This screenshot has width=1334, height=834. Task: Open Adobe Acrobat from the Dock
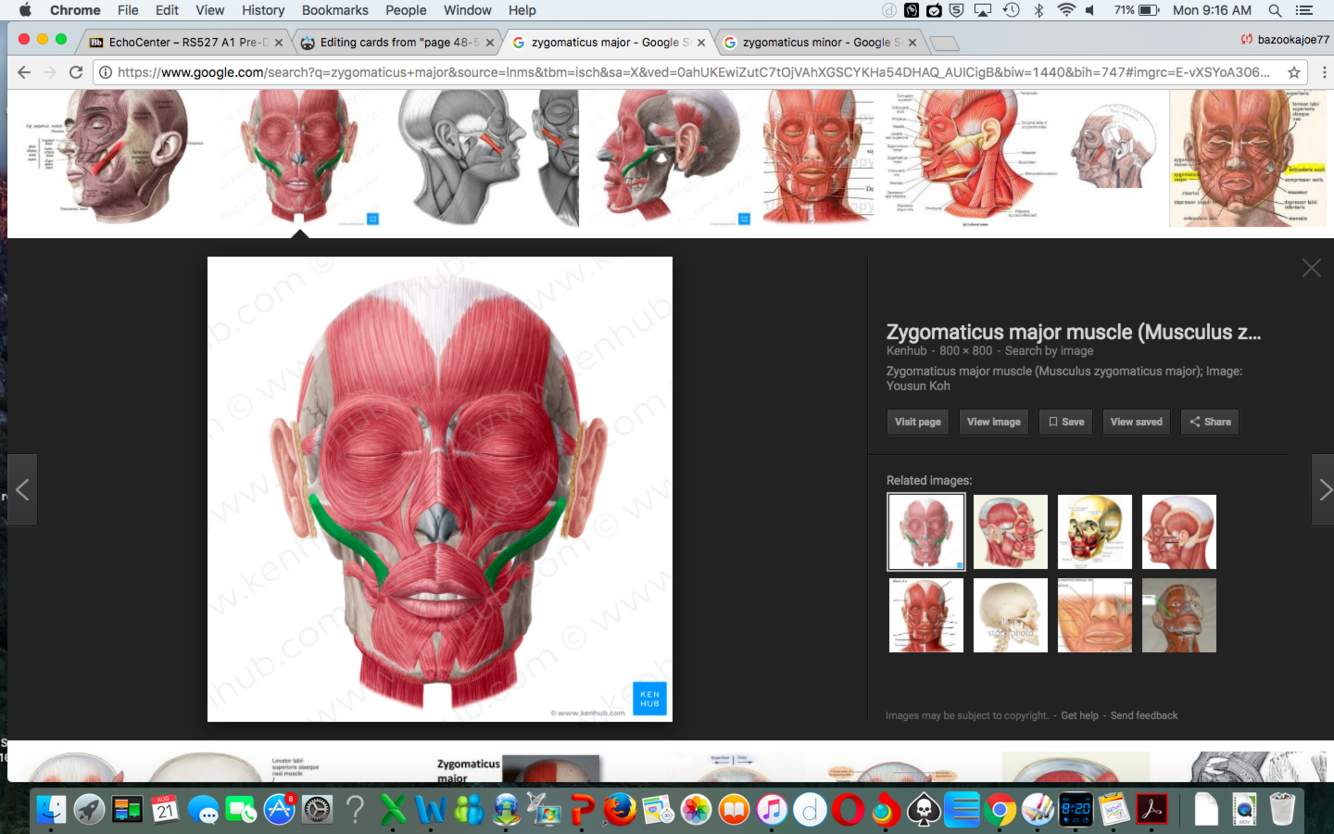click(x=1151, y=809)
